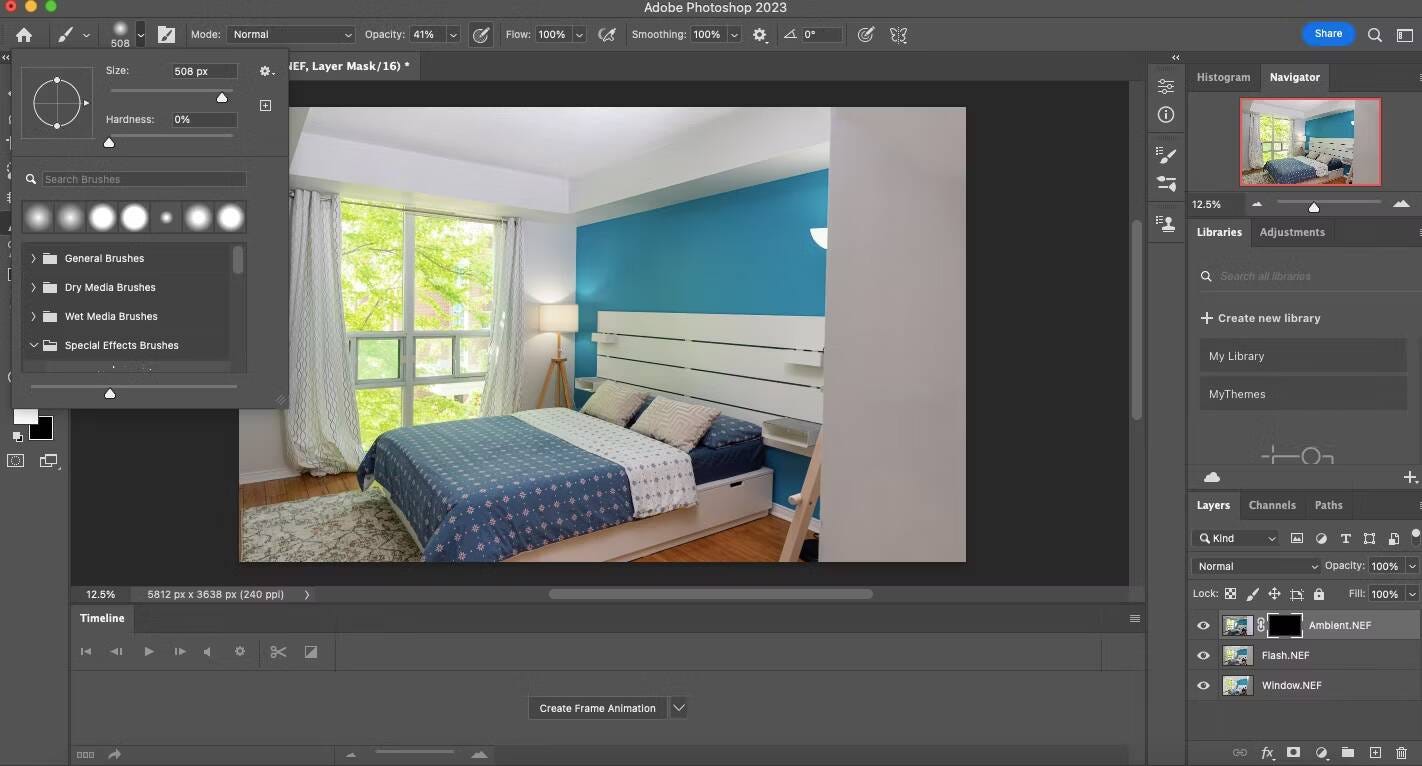Click the scissors split icon in Timeline
This screenshot has width=1422, height=766.
(278, 652)
